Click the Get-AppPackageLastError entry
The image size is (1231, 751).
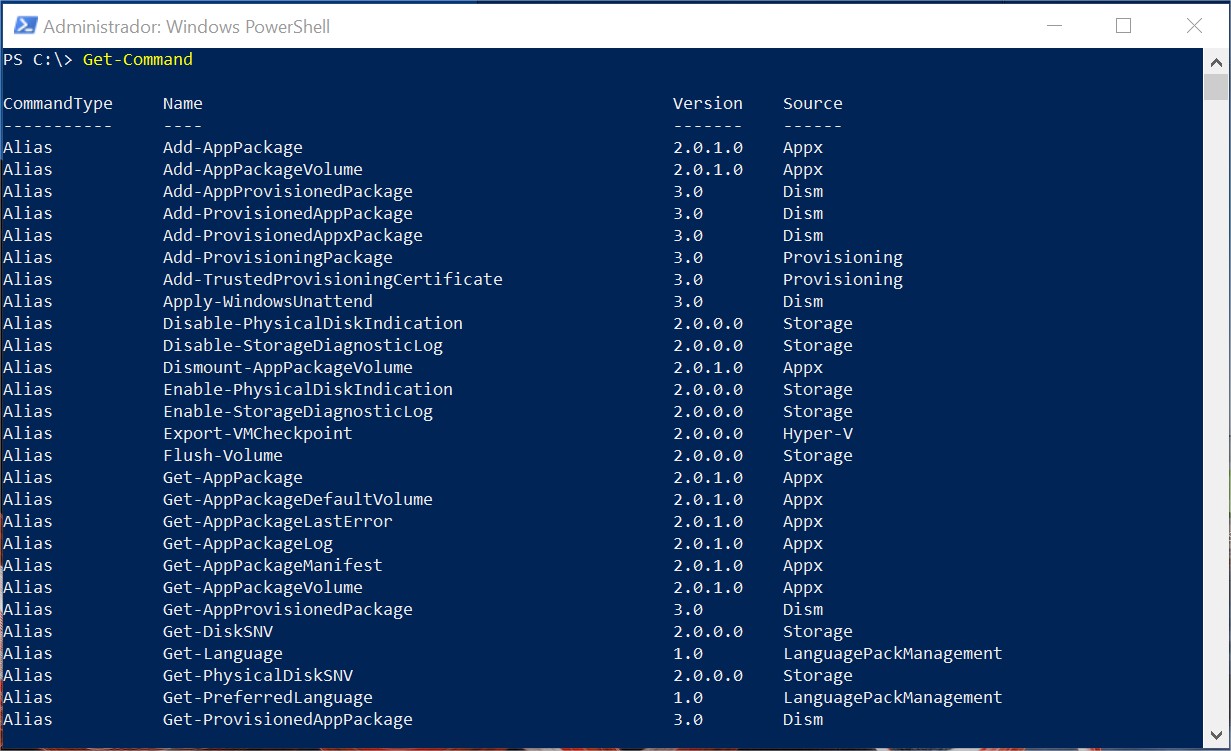tap(278, 522)
